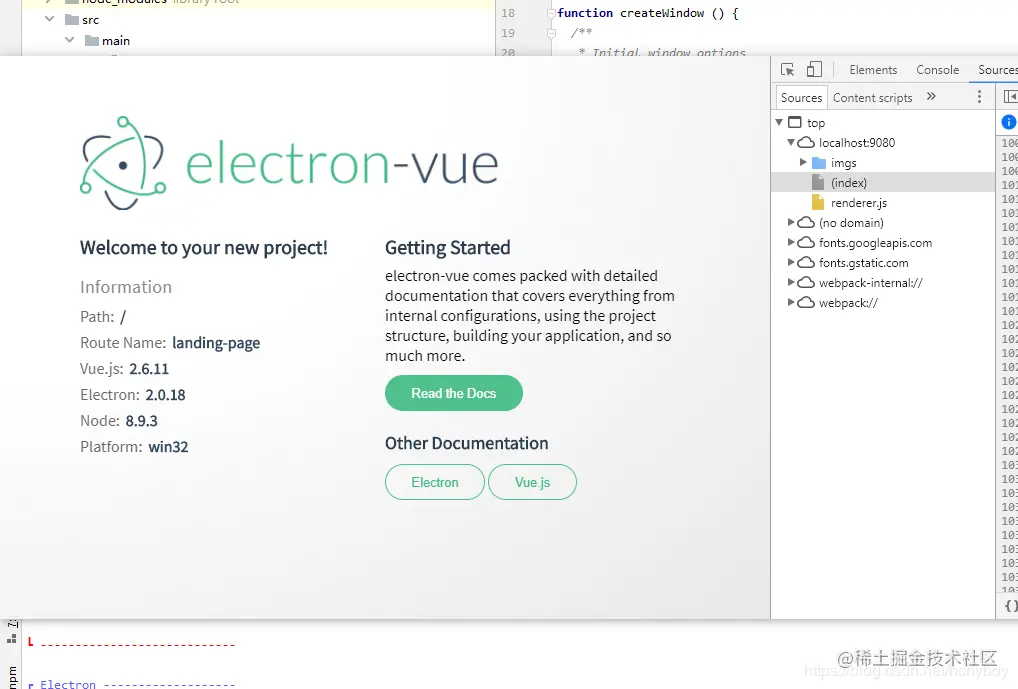Expand the fonts.googleapis.com node
The width and height of the screenshot is (1018, 689).
point(791,242)
